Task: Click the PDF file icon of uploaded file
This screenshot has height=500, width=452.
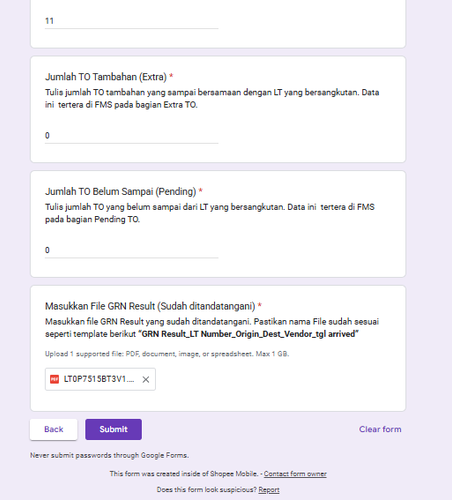Action: pyautogui.click(x=54, y=379)
